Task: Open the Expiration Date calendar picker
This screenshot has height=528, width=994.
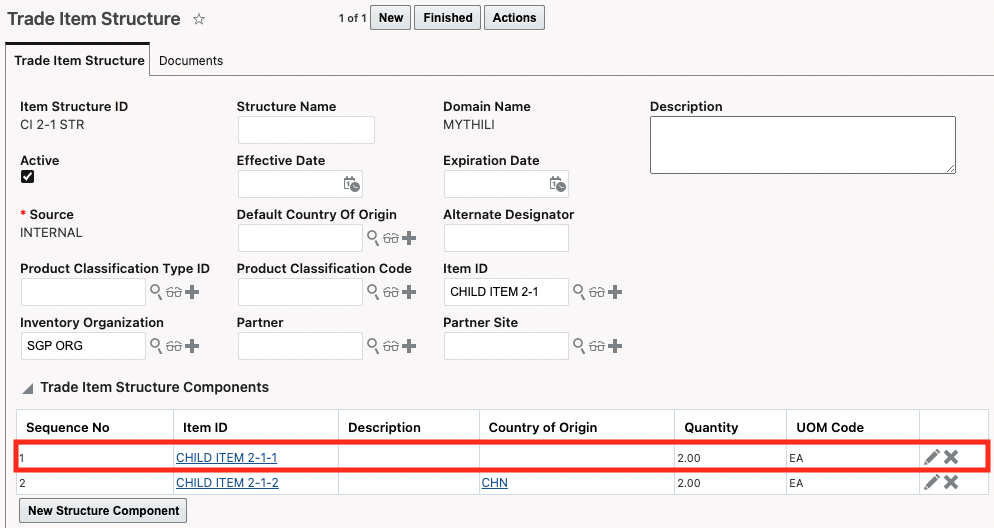Action: click(x=558, y=184)
